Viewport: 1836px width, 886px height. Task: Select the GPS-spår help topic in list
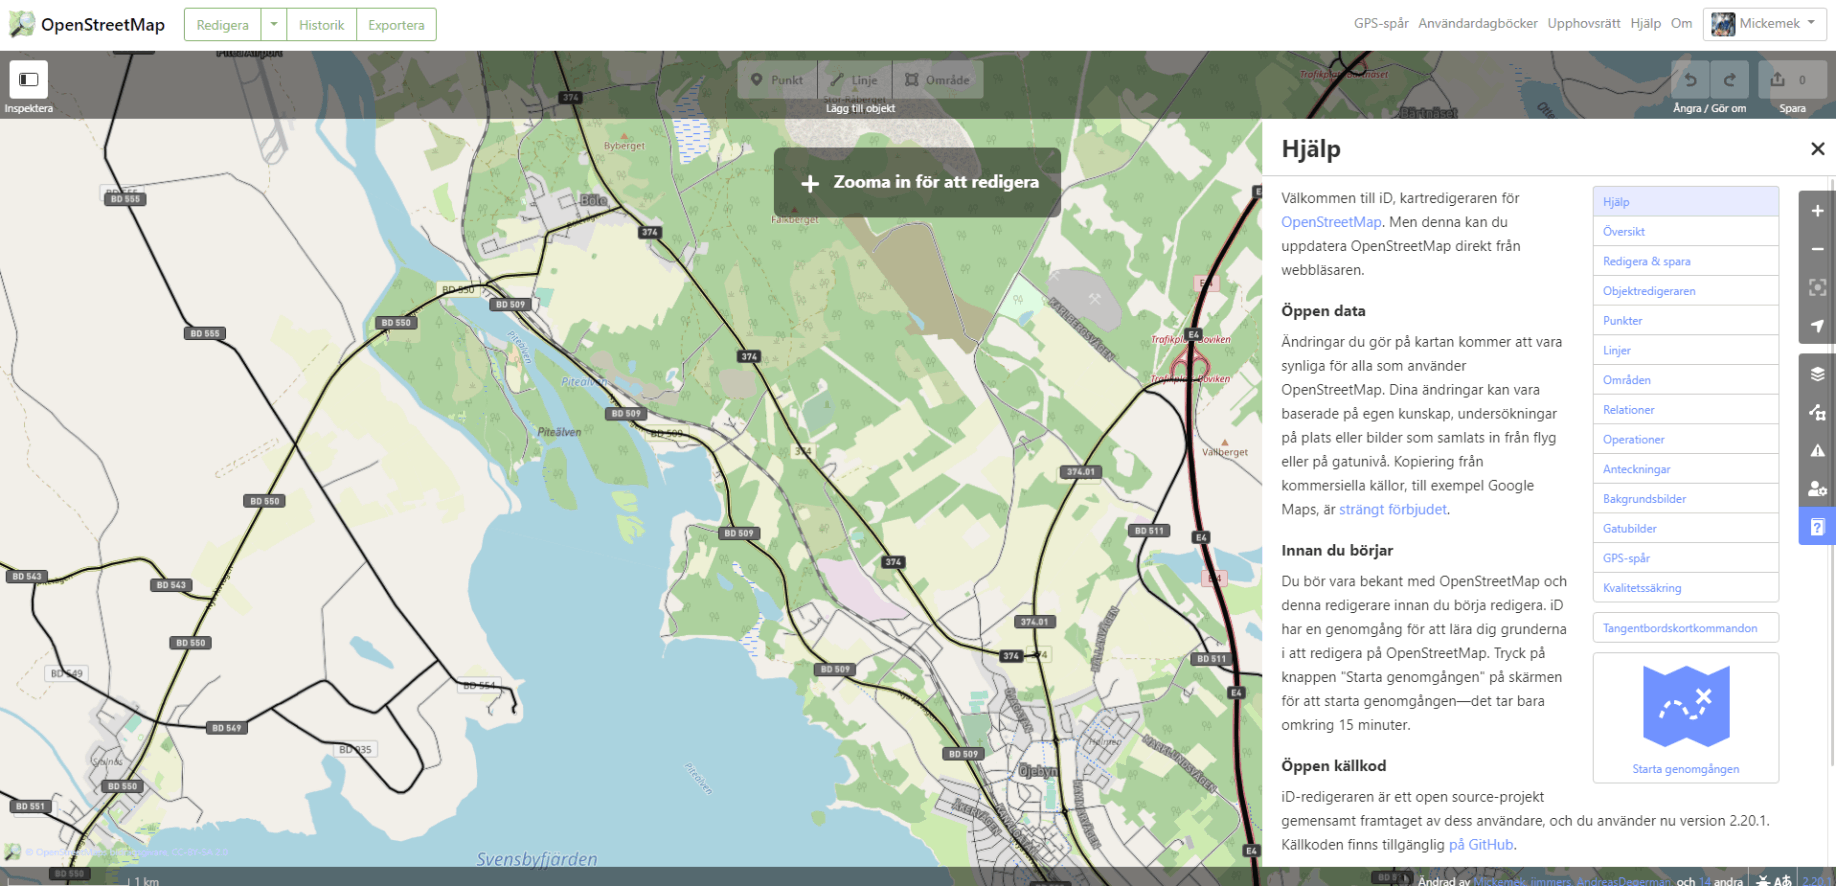[1685, 558]
